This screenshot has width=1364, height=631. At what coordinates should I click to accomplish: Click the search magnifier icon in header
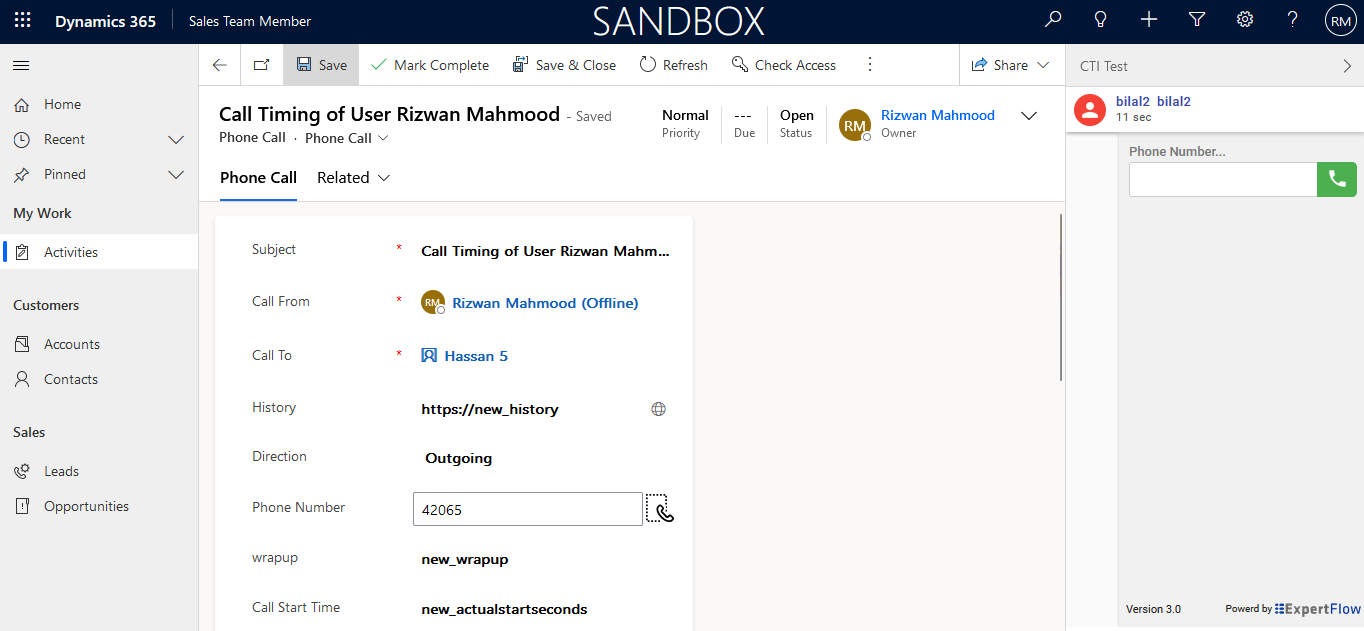pos(1053,20)
